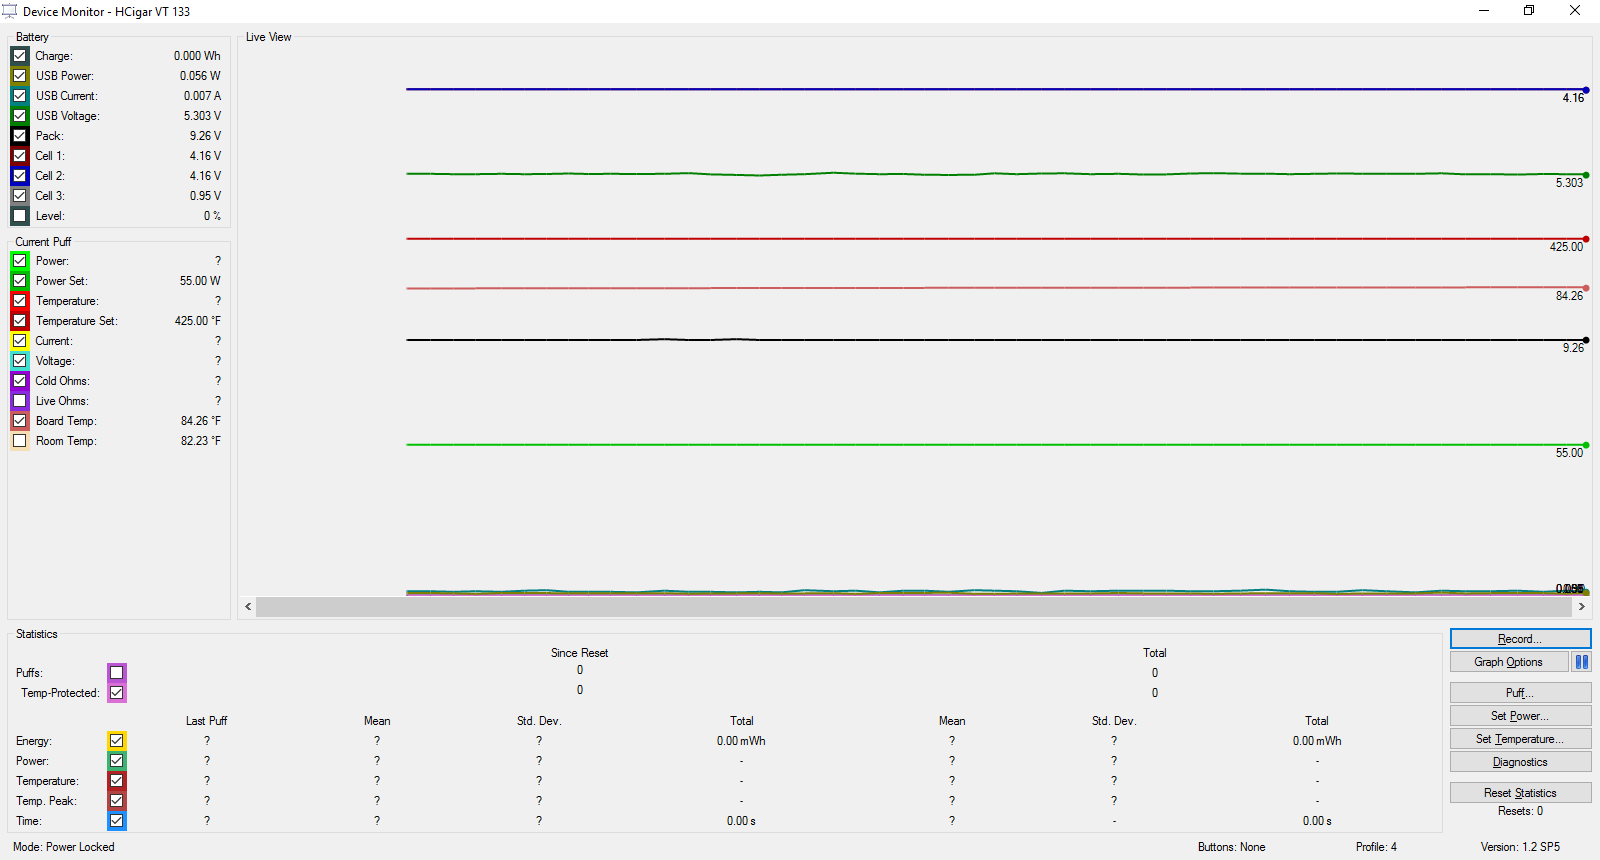Click the Record... button
Viewport: 1600px width, 860px height.
pyautogui.click(x=1520, y=639)
